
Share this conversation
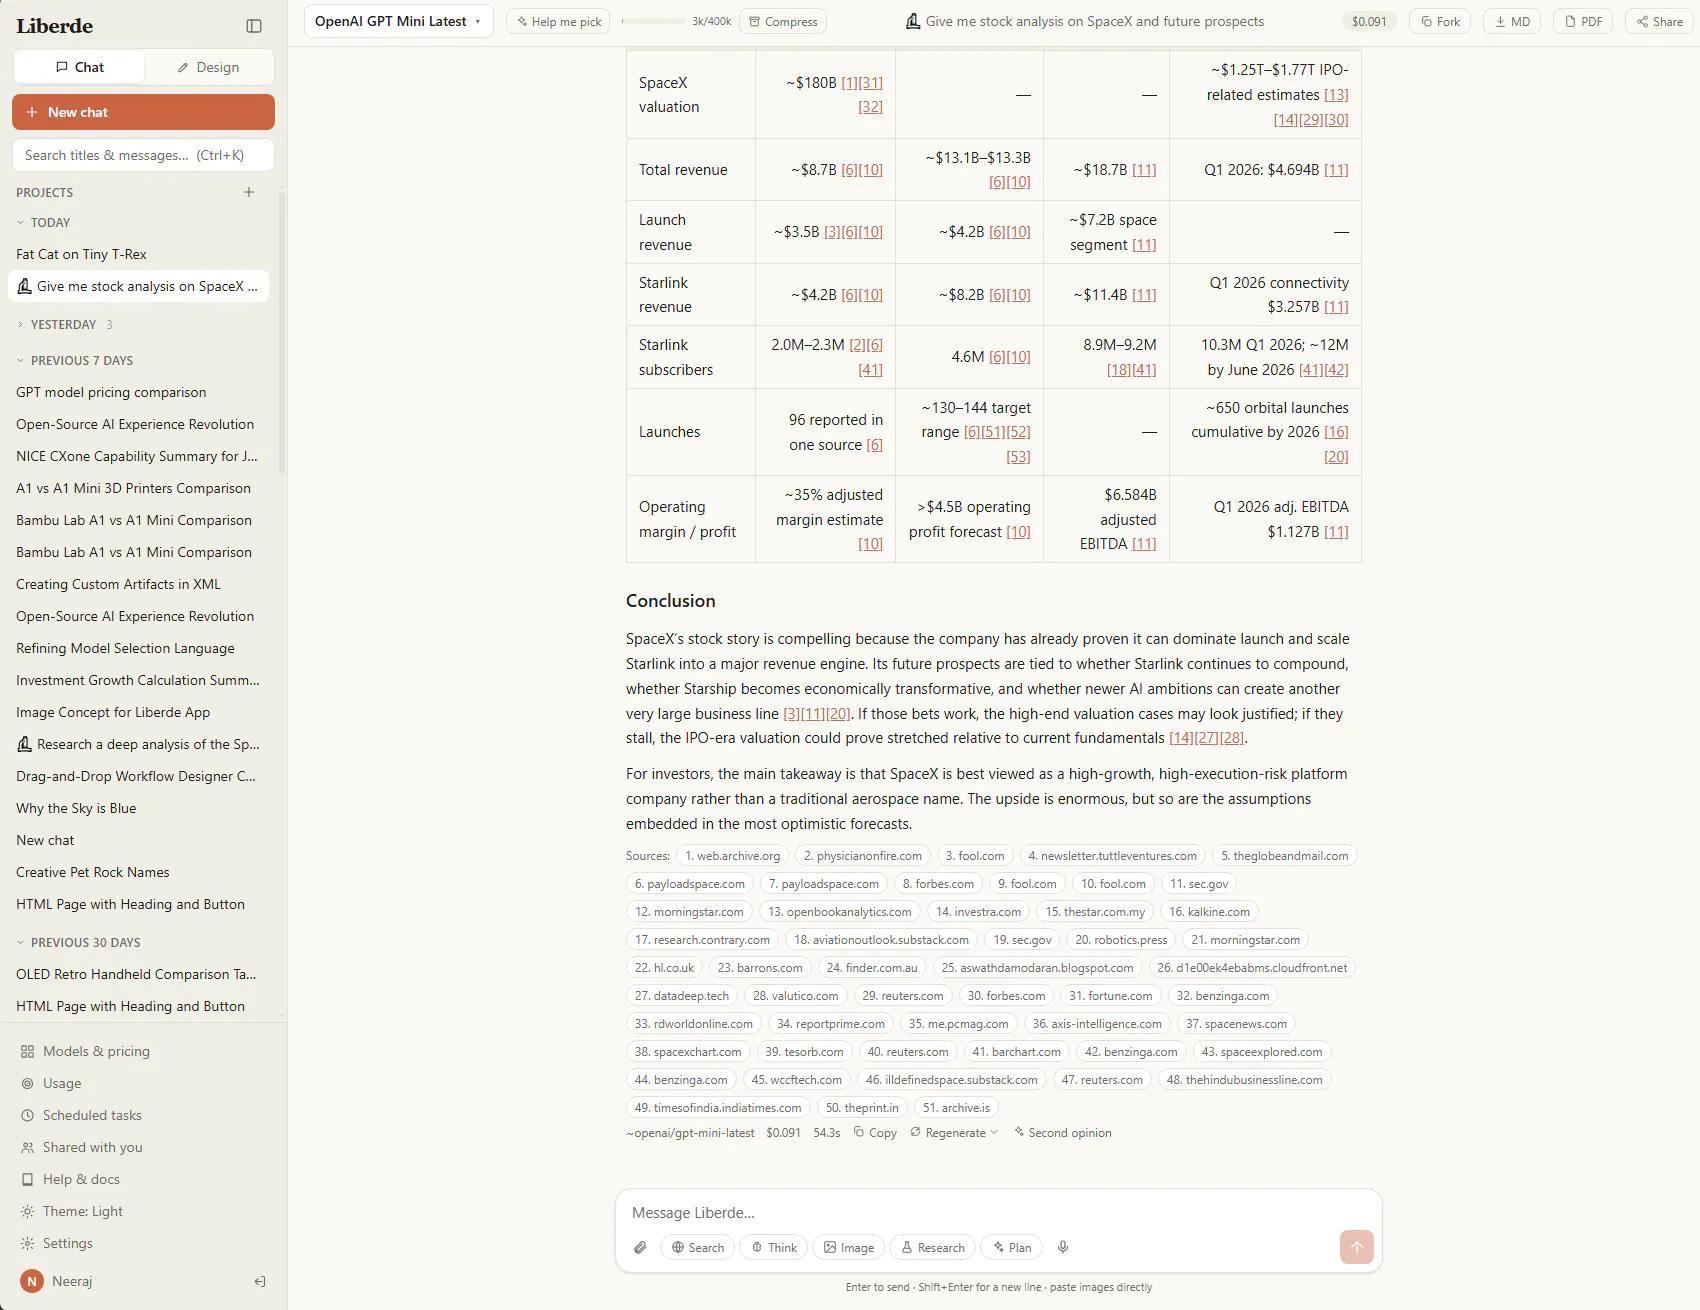[1659, 21]
